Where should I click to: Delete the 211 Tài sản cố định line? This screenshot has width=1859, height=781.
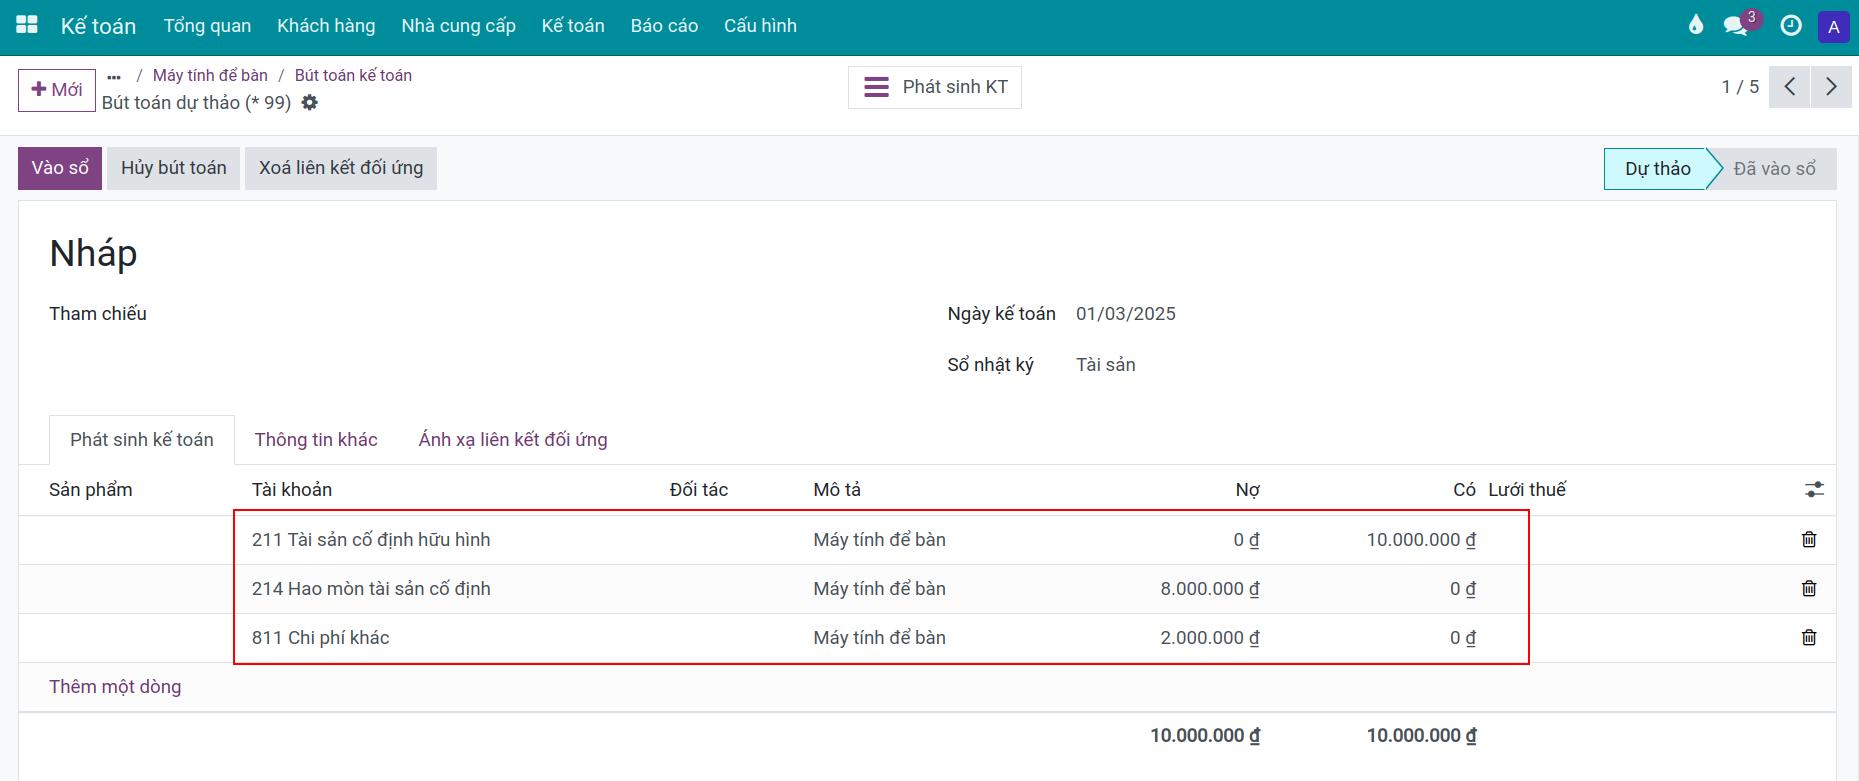1808,540
